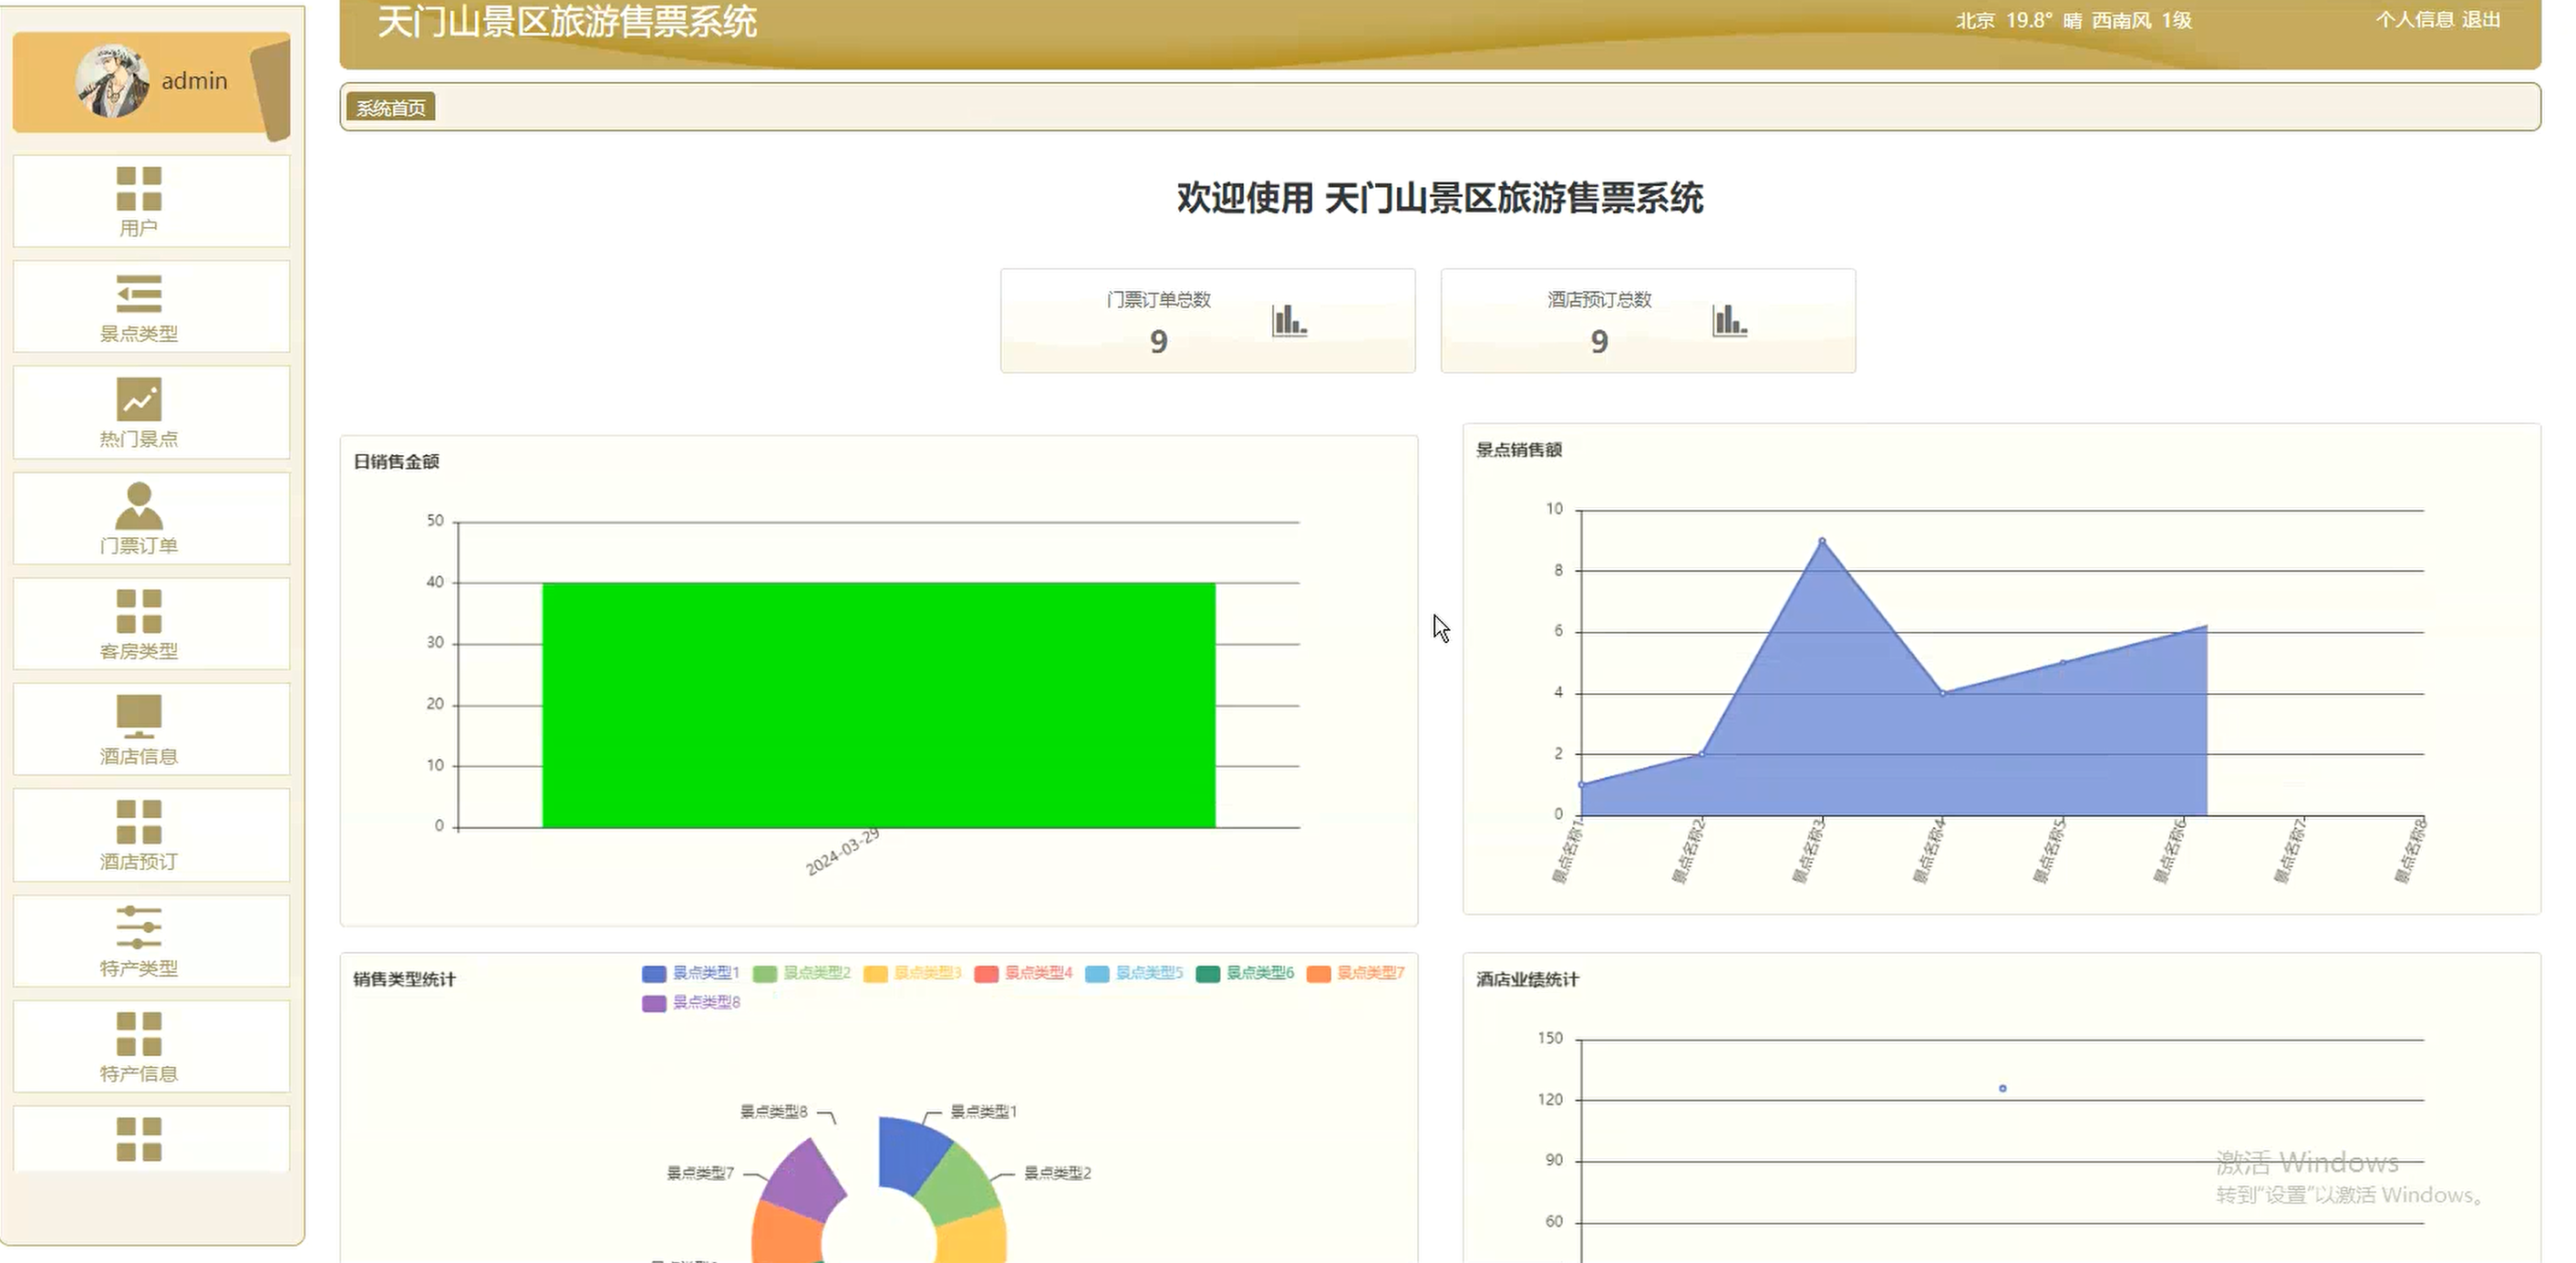2576x1263 pixels.
Task: Click the 酒店业绩统计 chart title
Action: (1527, 980)
